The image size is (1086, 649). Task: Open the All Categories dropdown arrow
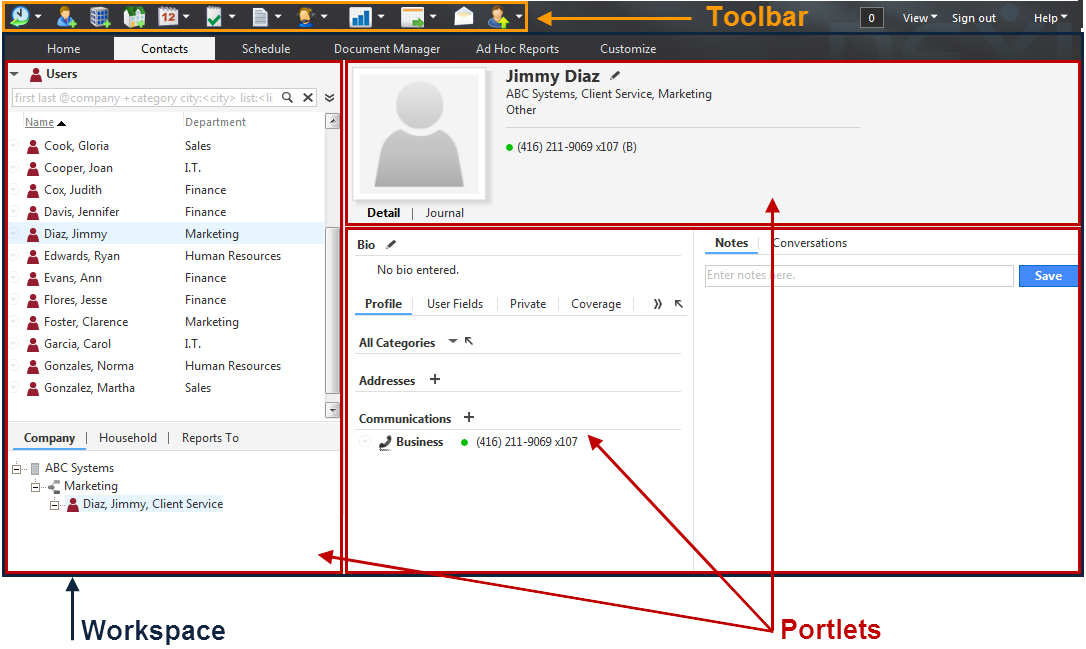(x=452, y=341)
